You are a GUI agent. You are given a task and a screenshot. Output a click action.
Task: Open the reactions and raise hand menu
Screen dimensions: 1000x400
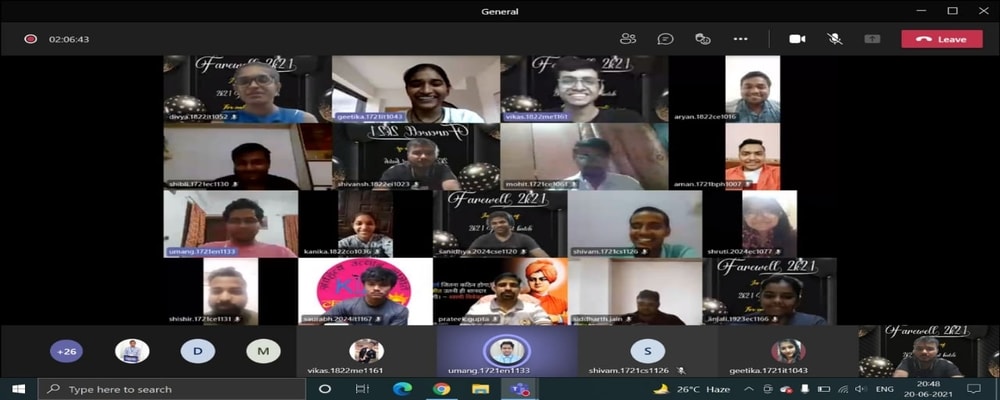703,39
